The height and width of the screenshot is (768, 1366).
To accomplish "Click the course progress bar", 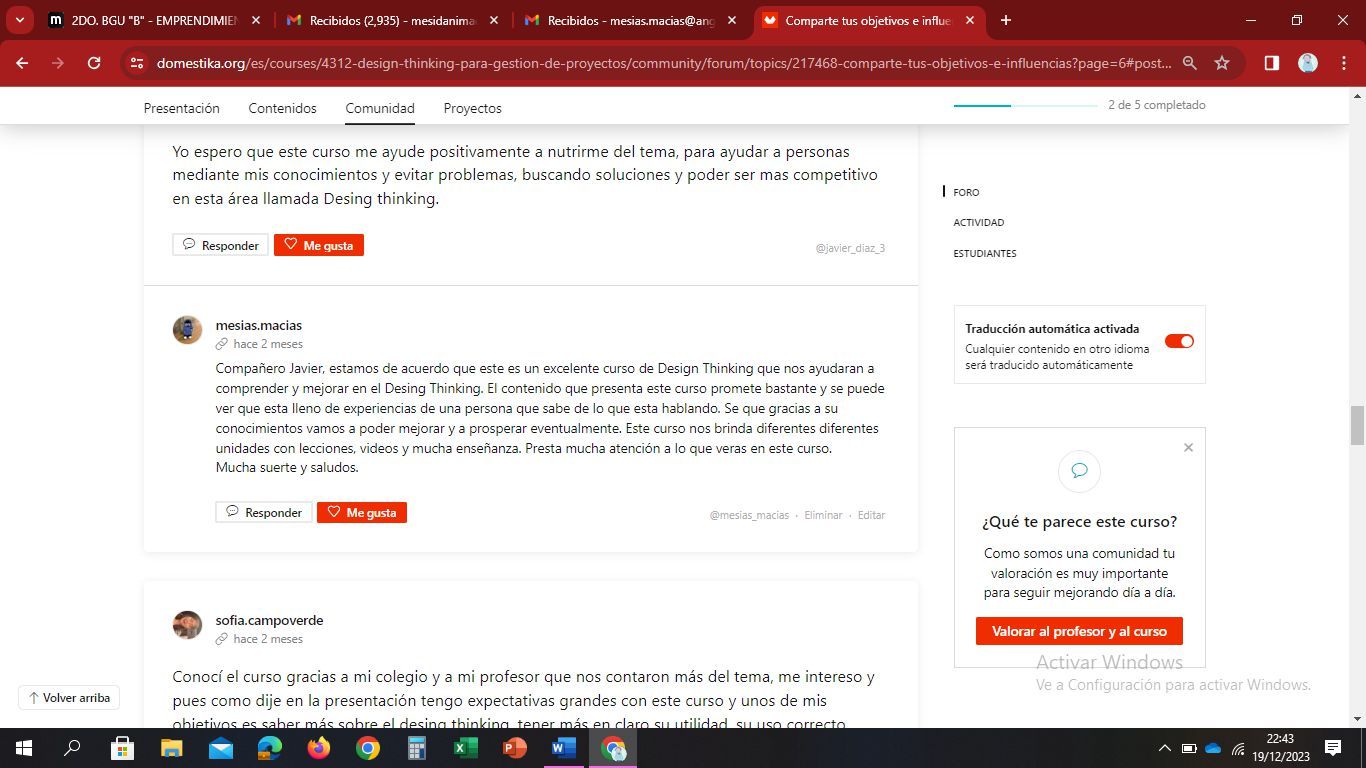I will (1025, 105).
